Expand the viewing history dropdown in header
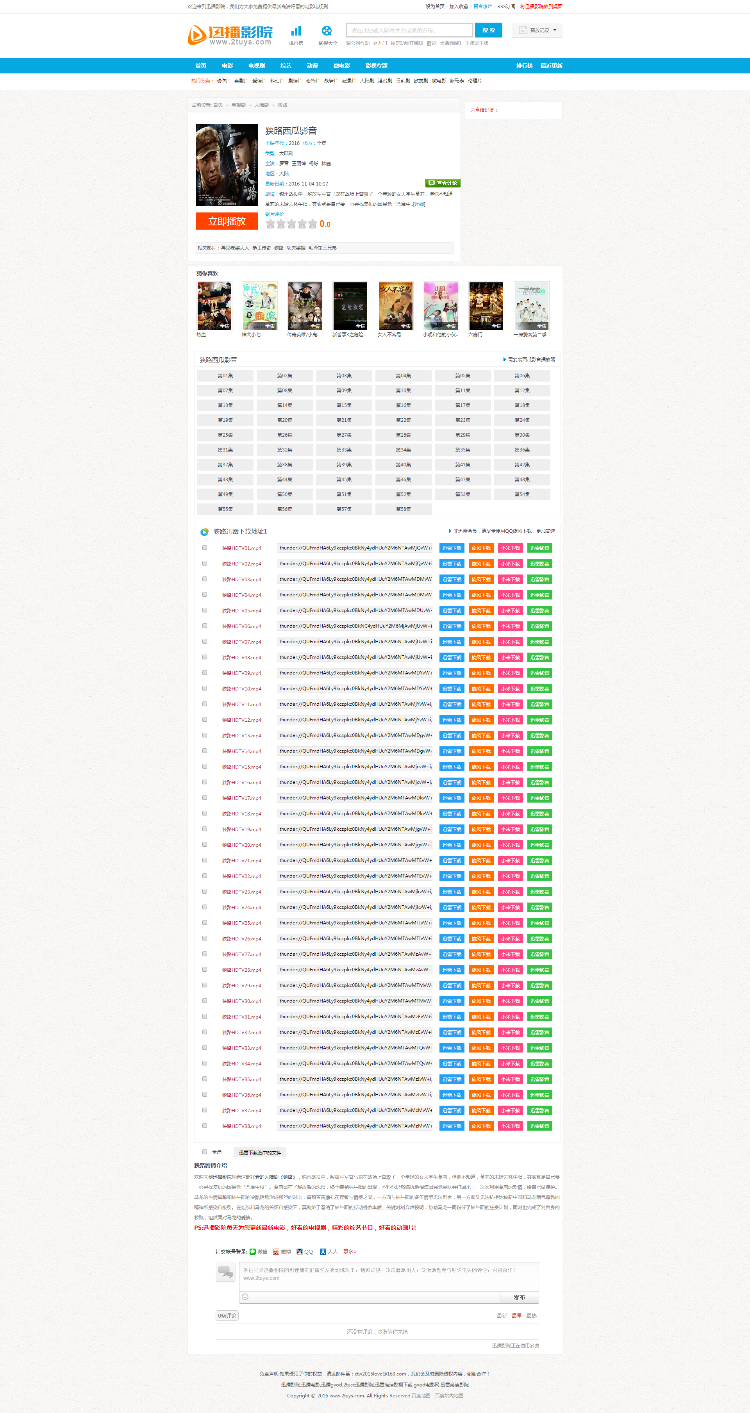Image resolution: width=750 pixels, height=1413 pixels. point(537,31)
